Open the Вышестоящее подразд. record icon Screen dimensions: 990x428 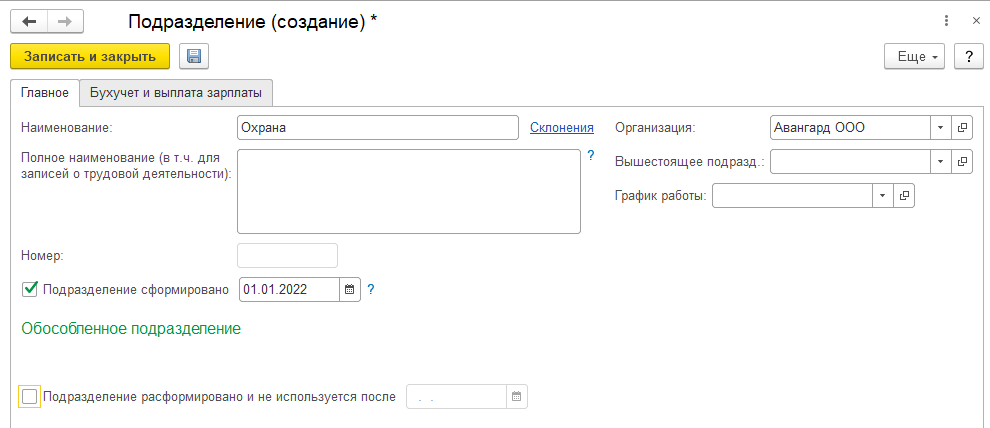point(963,161)
